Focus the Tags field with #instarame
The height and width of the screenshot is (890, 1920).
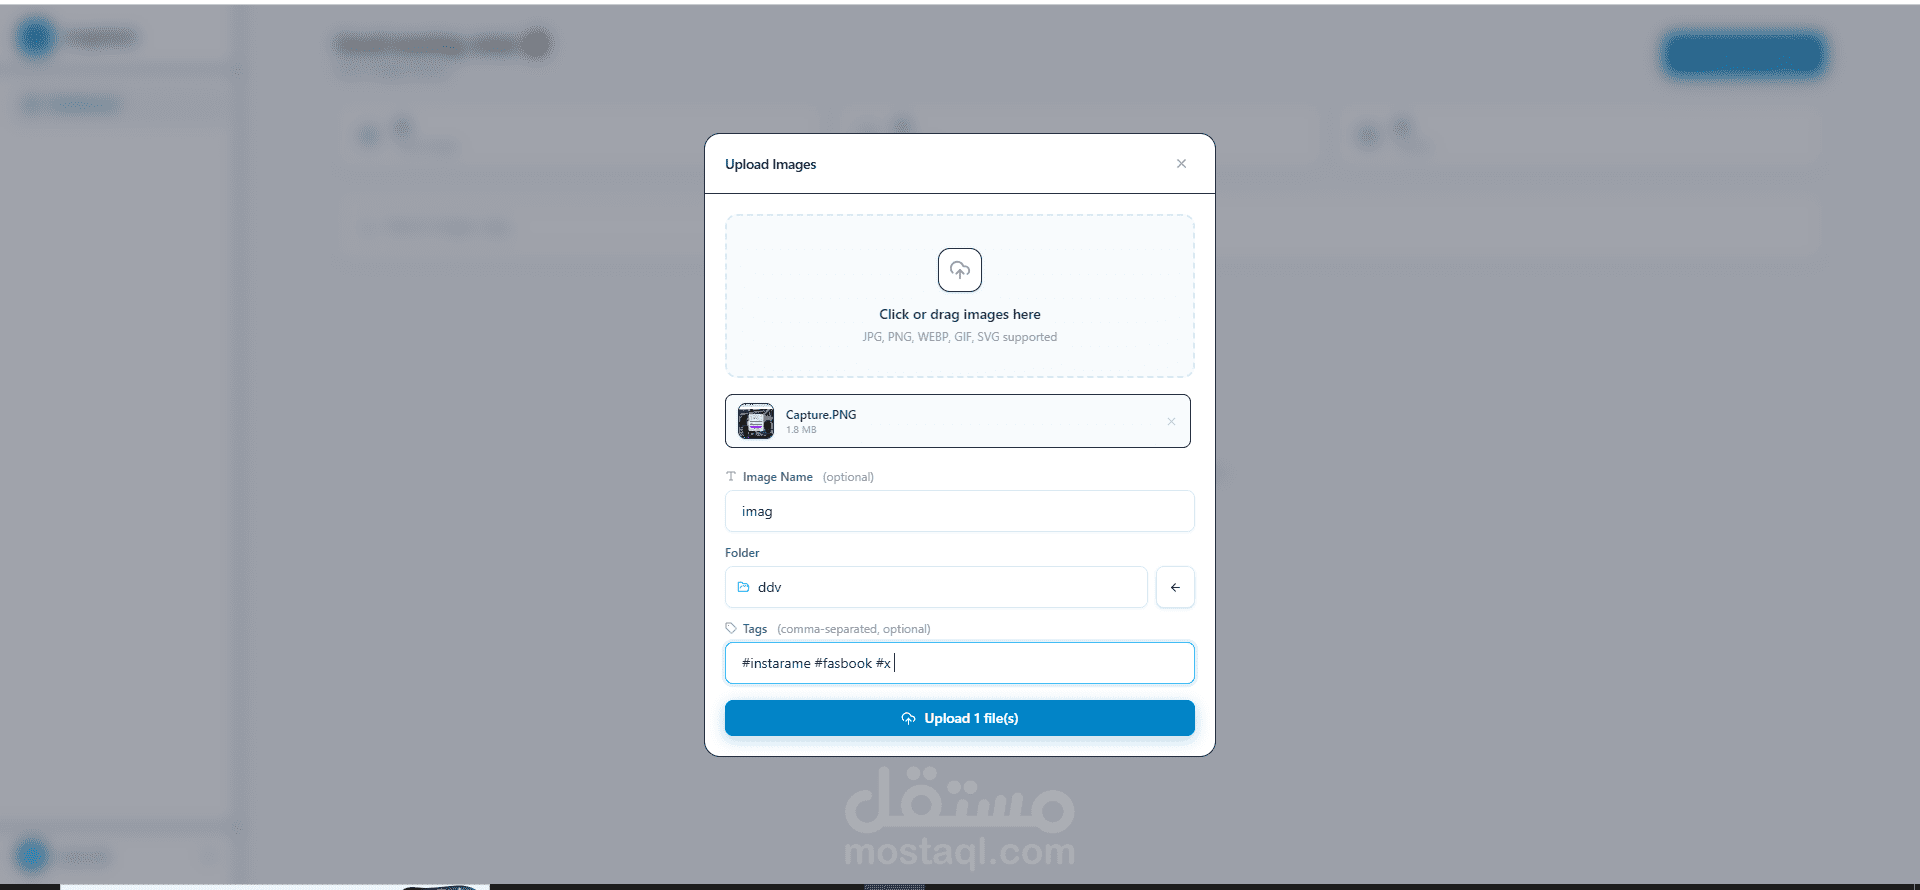pyautogui.click(x=960, y=663)
